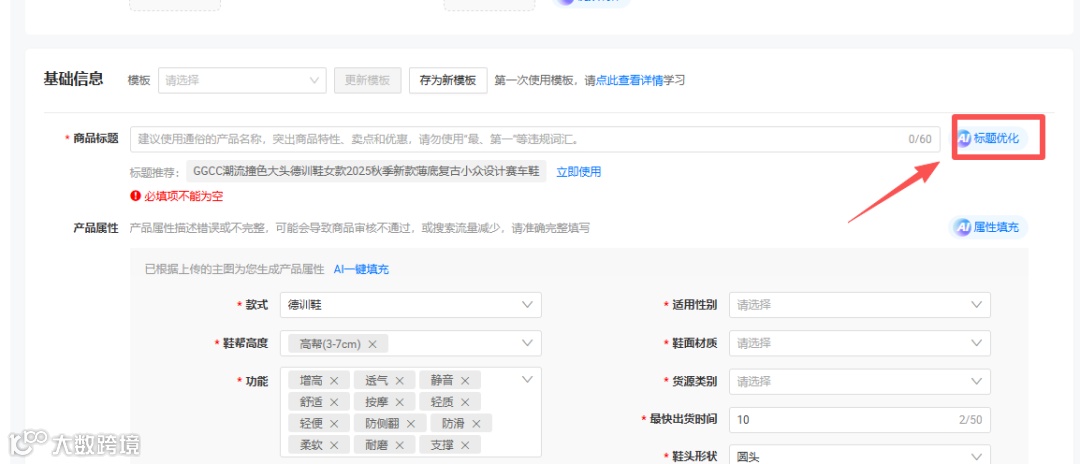This screenshot has height=464, width=1080.
Task: Click the recommended title text starting GGCC潮流撞色
Action: [366, 171]
